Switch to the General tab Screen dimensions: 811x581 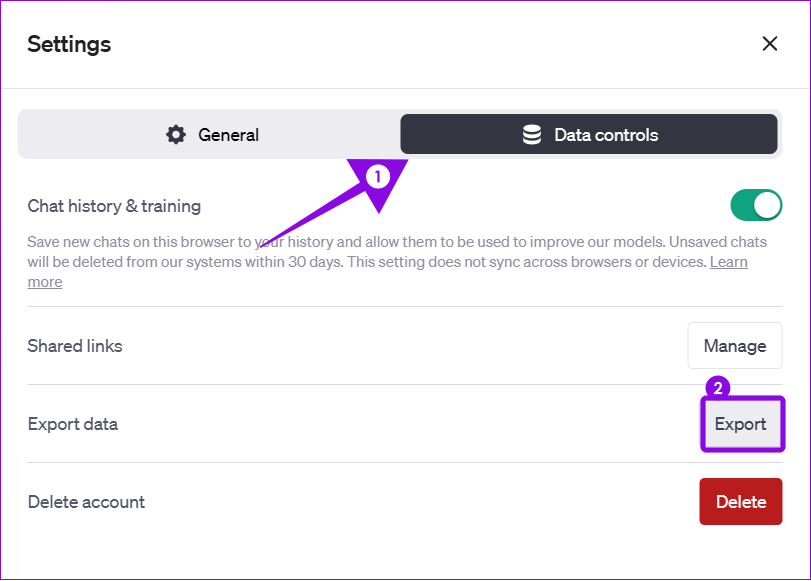point(212,135)
